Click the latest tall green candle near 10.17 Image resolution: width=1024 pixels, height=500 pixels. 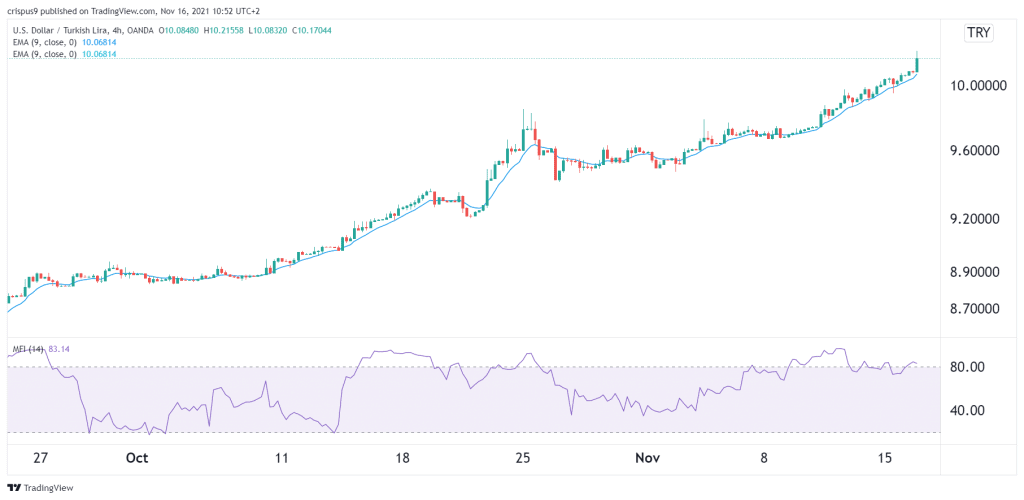pyautogui.click(x=918, y=63)
